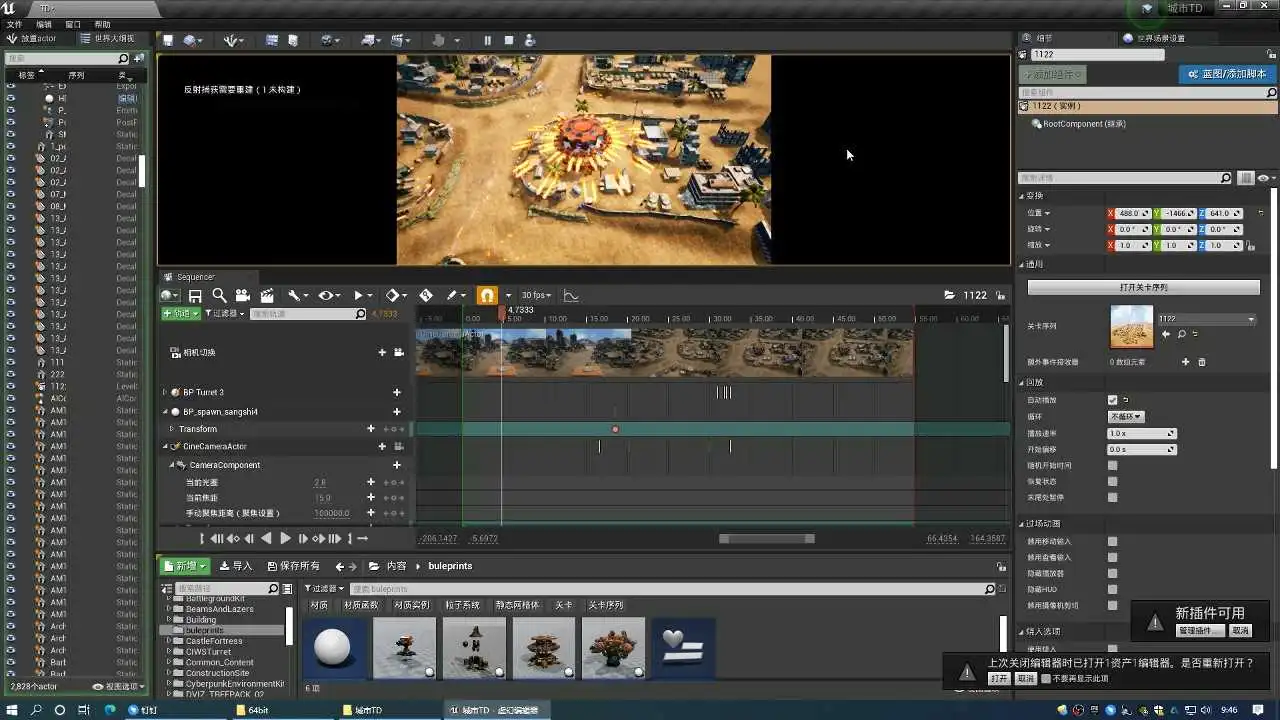Viewport: 1280px width, 720px height.
Task: Play the sequence in reverse
Action: [266, 539]
